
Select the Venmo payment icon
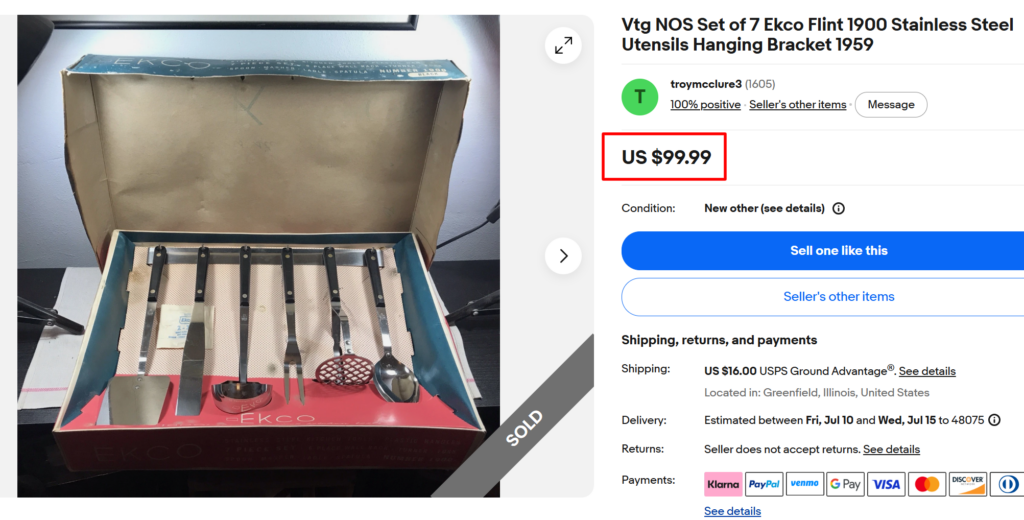805,484
